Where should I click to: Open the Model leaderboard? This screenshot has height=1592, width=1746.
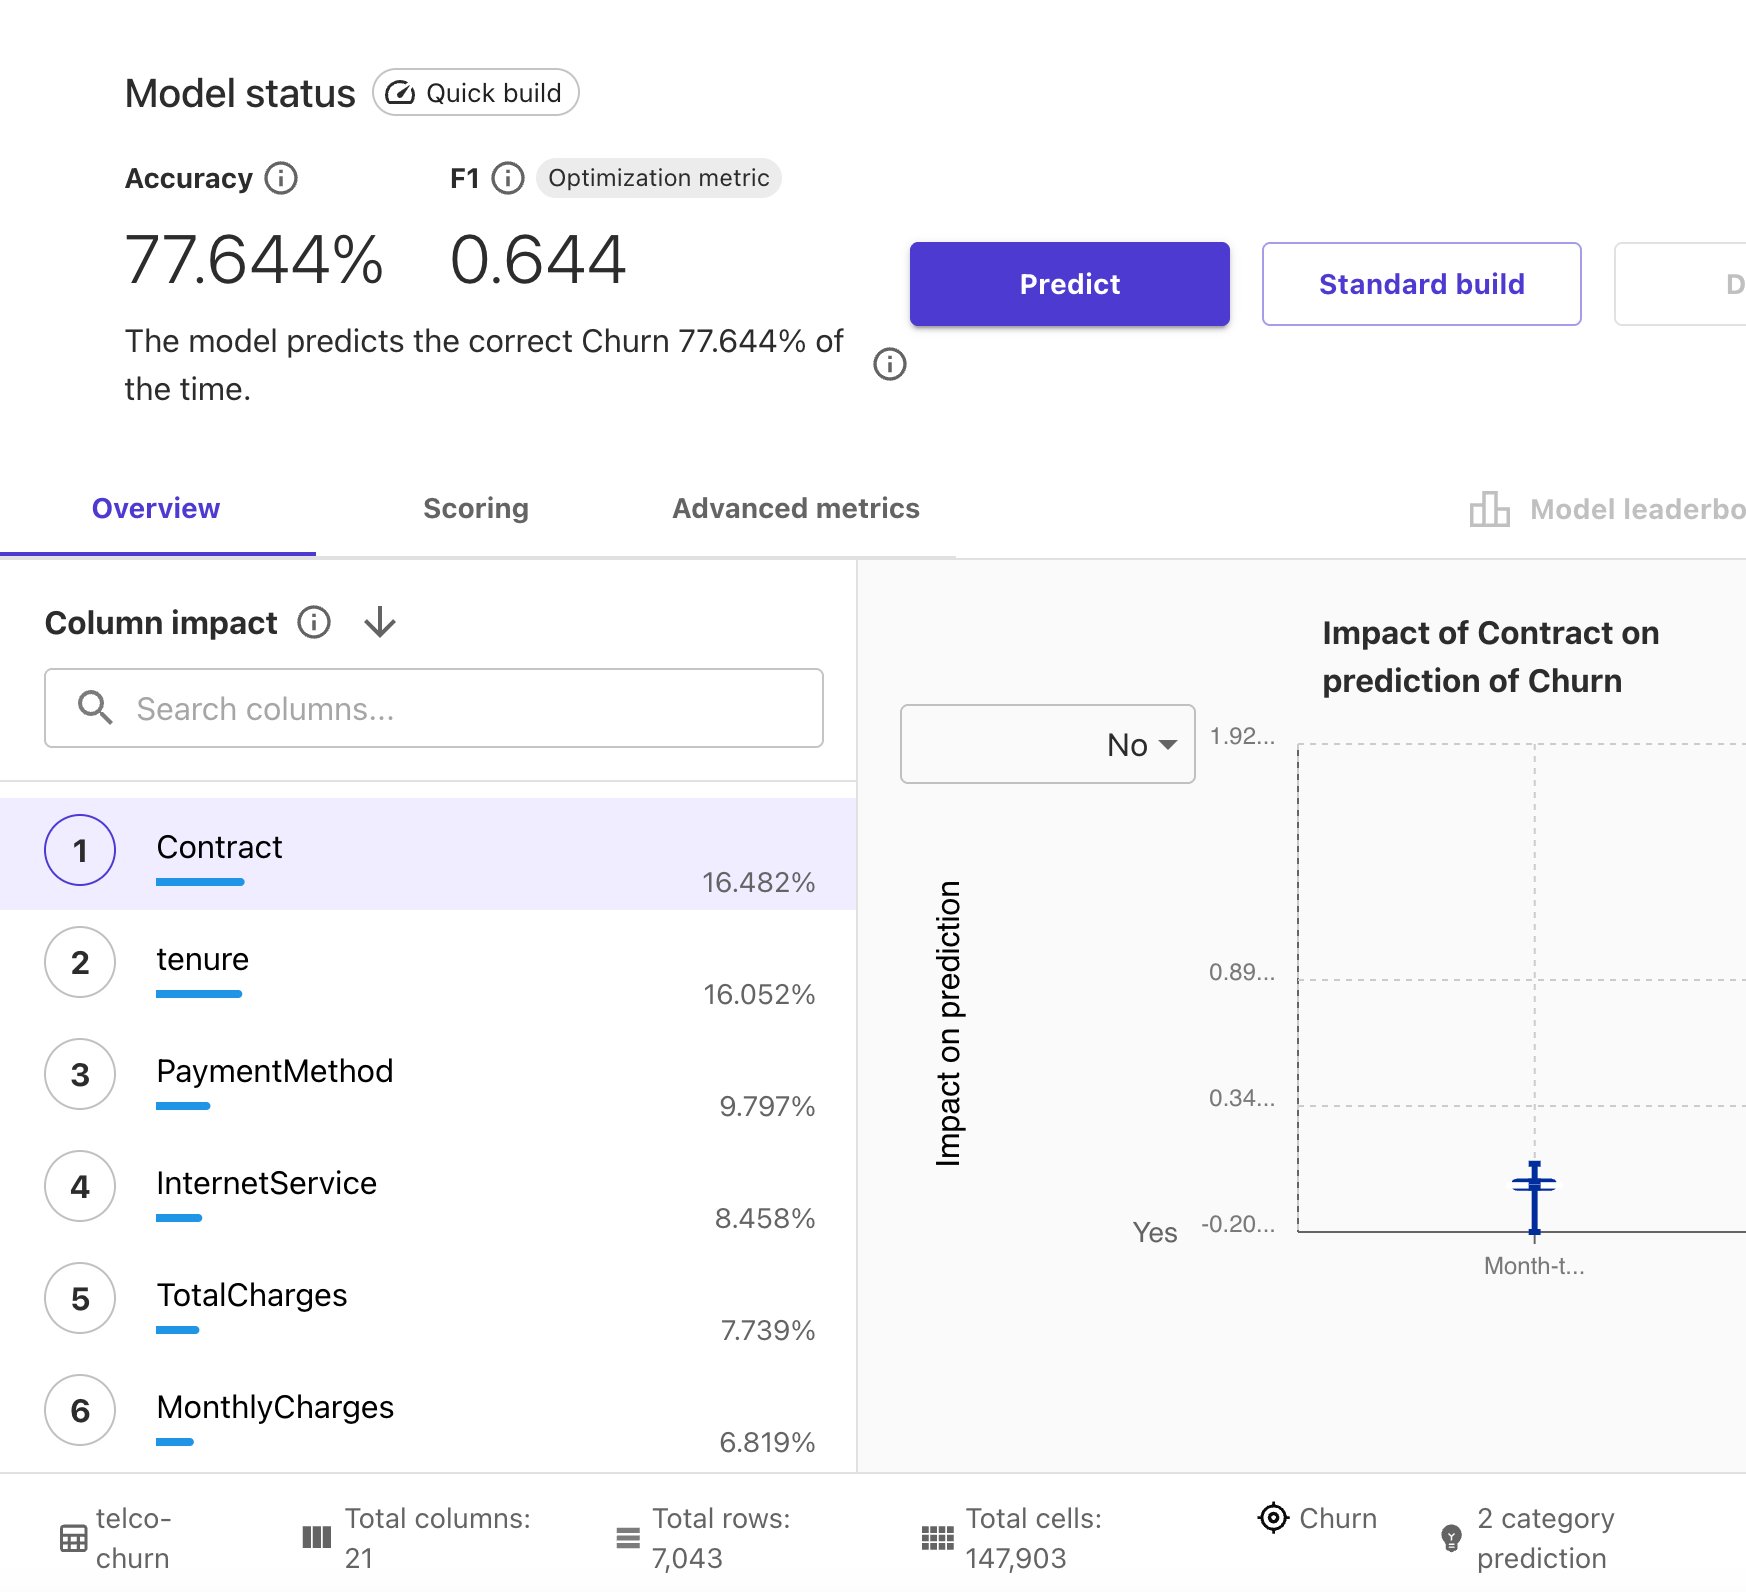tap(1607, 509)
